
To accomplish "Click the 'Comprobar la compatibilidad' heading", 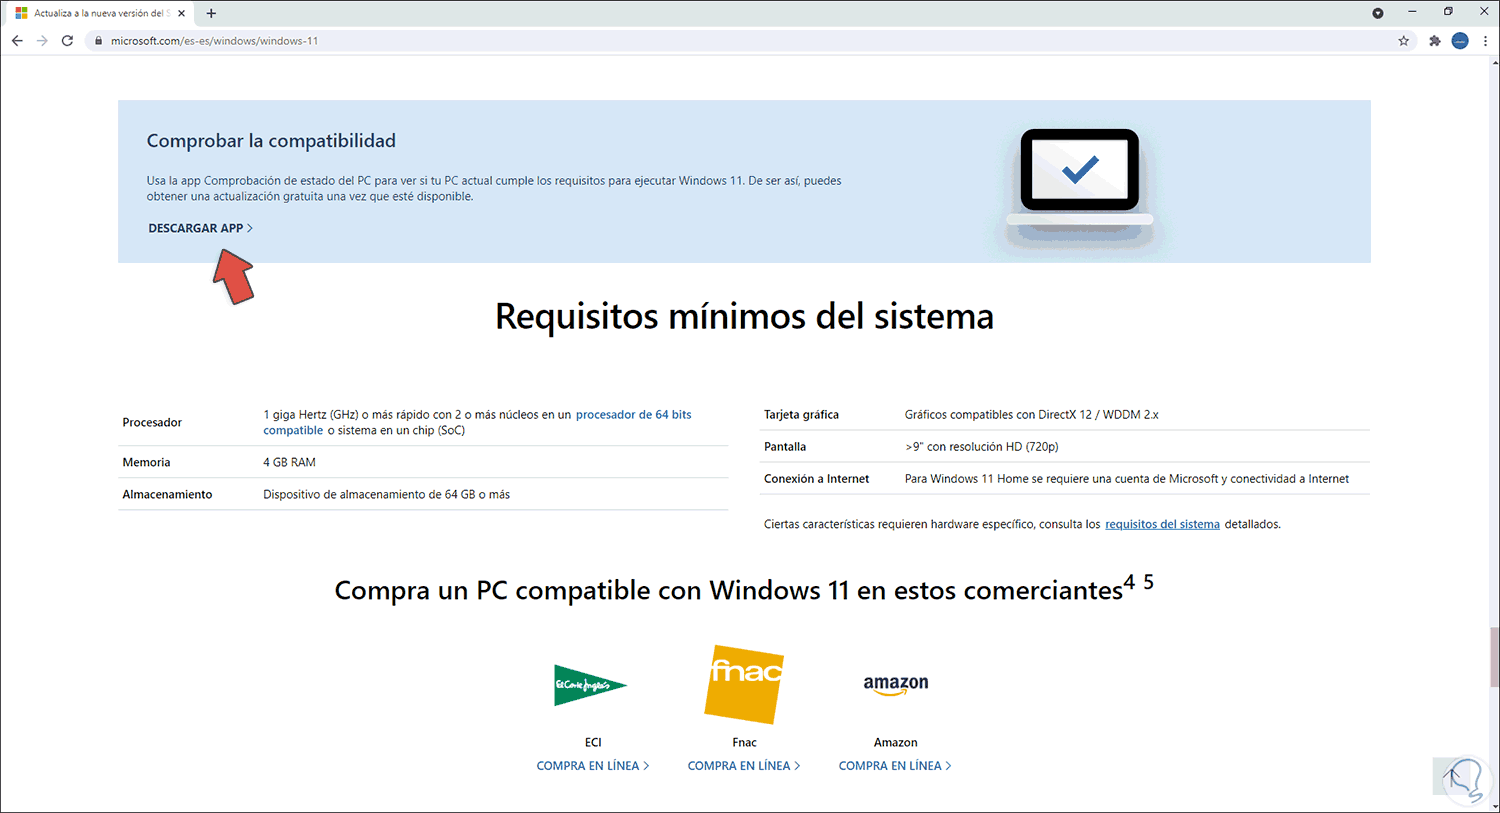I will [271, 141].
